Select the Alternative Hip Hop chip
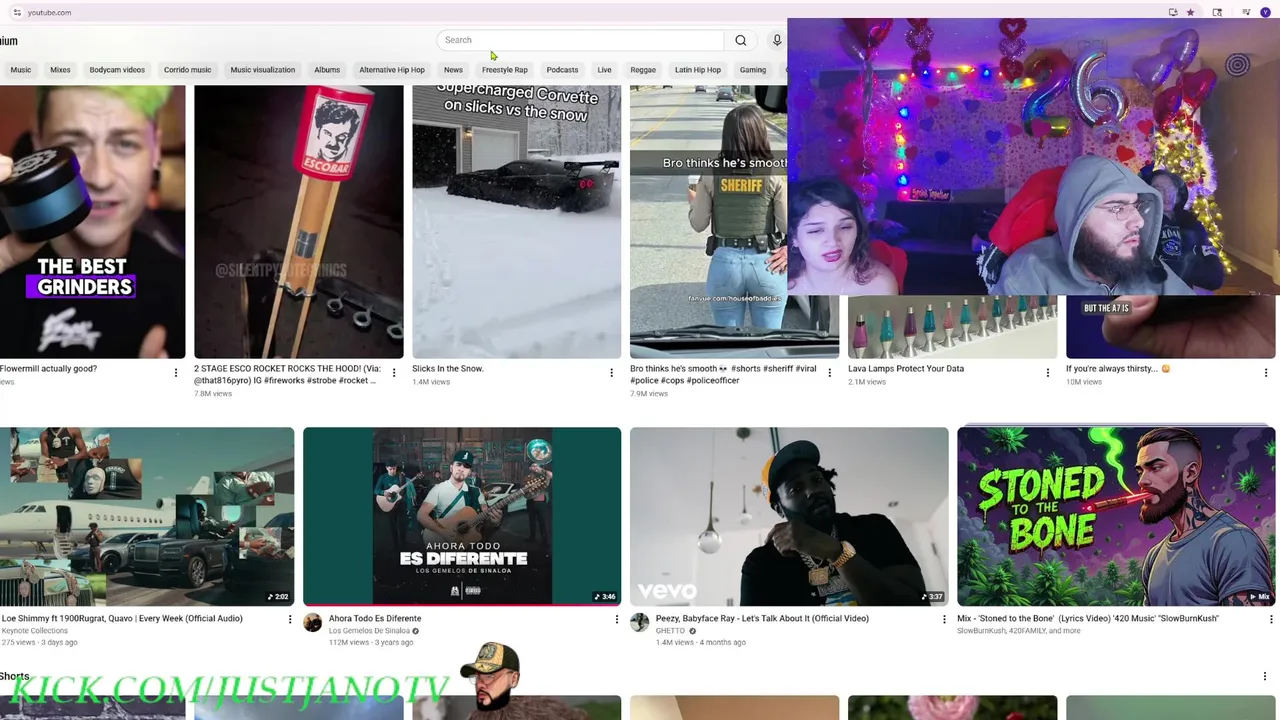 point(392,70)
